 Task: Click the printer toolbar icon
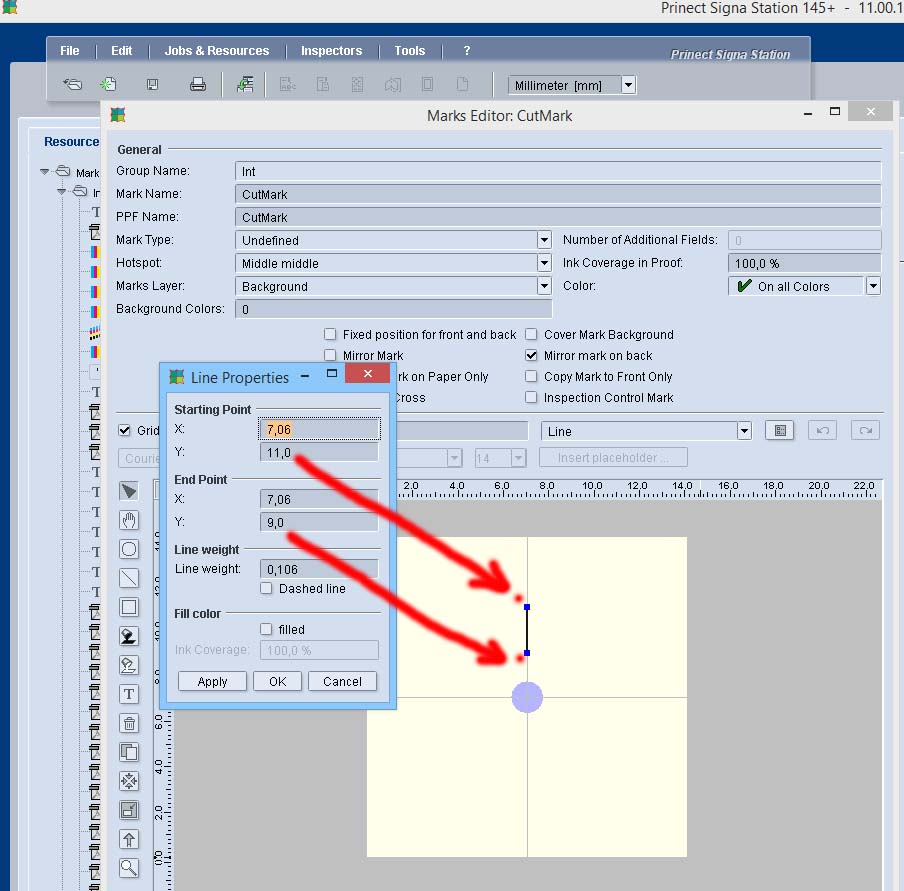[x=198, y=85]
